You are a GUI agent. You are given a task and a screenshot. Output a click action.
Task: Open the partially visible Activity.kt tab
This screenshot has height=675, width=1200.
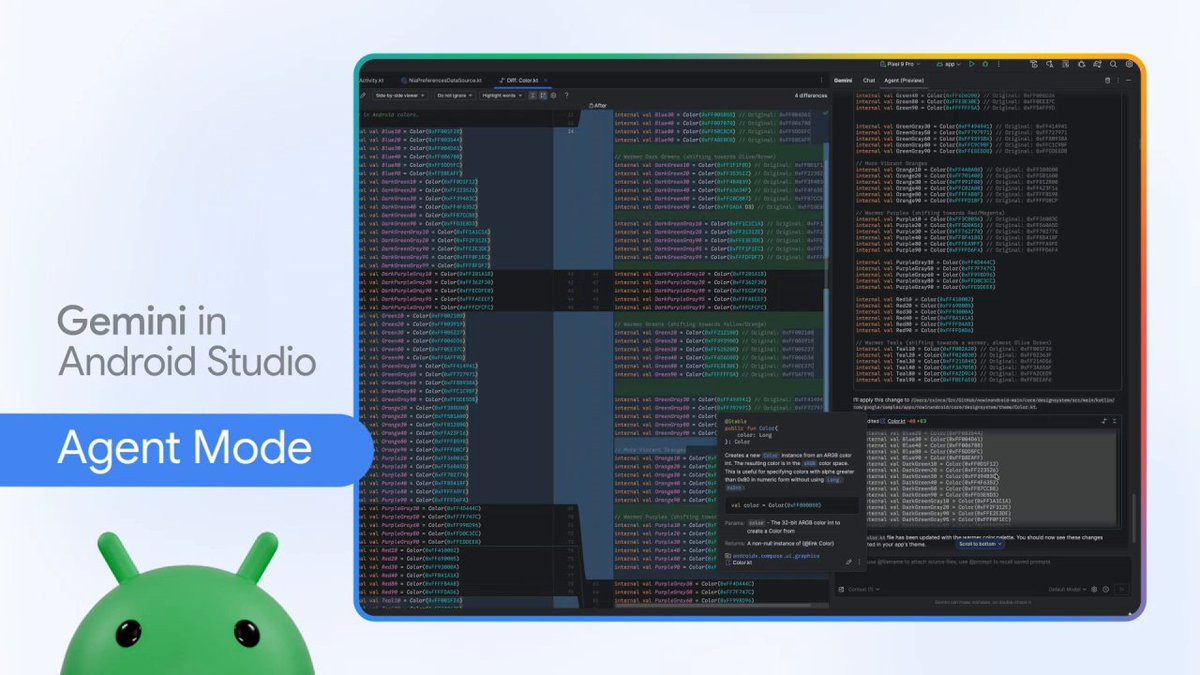pos(370,80)
